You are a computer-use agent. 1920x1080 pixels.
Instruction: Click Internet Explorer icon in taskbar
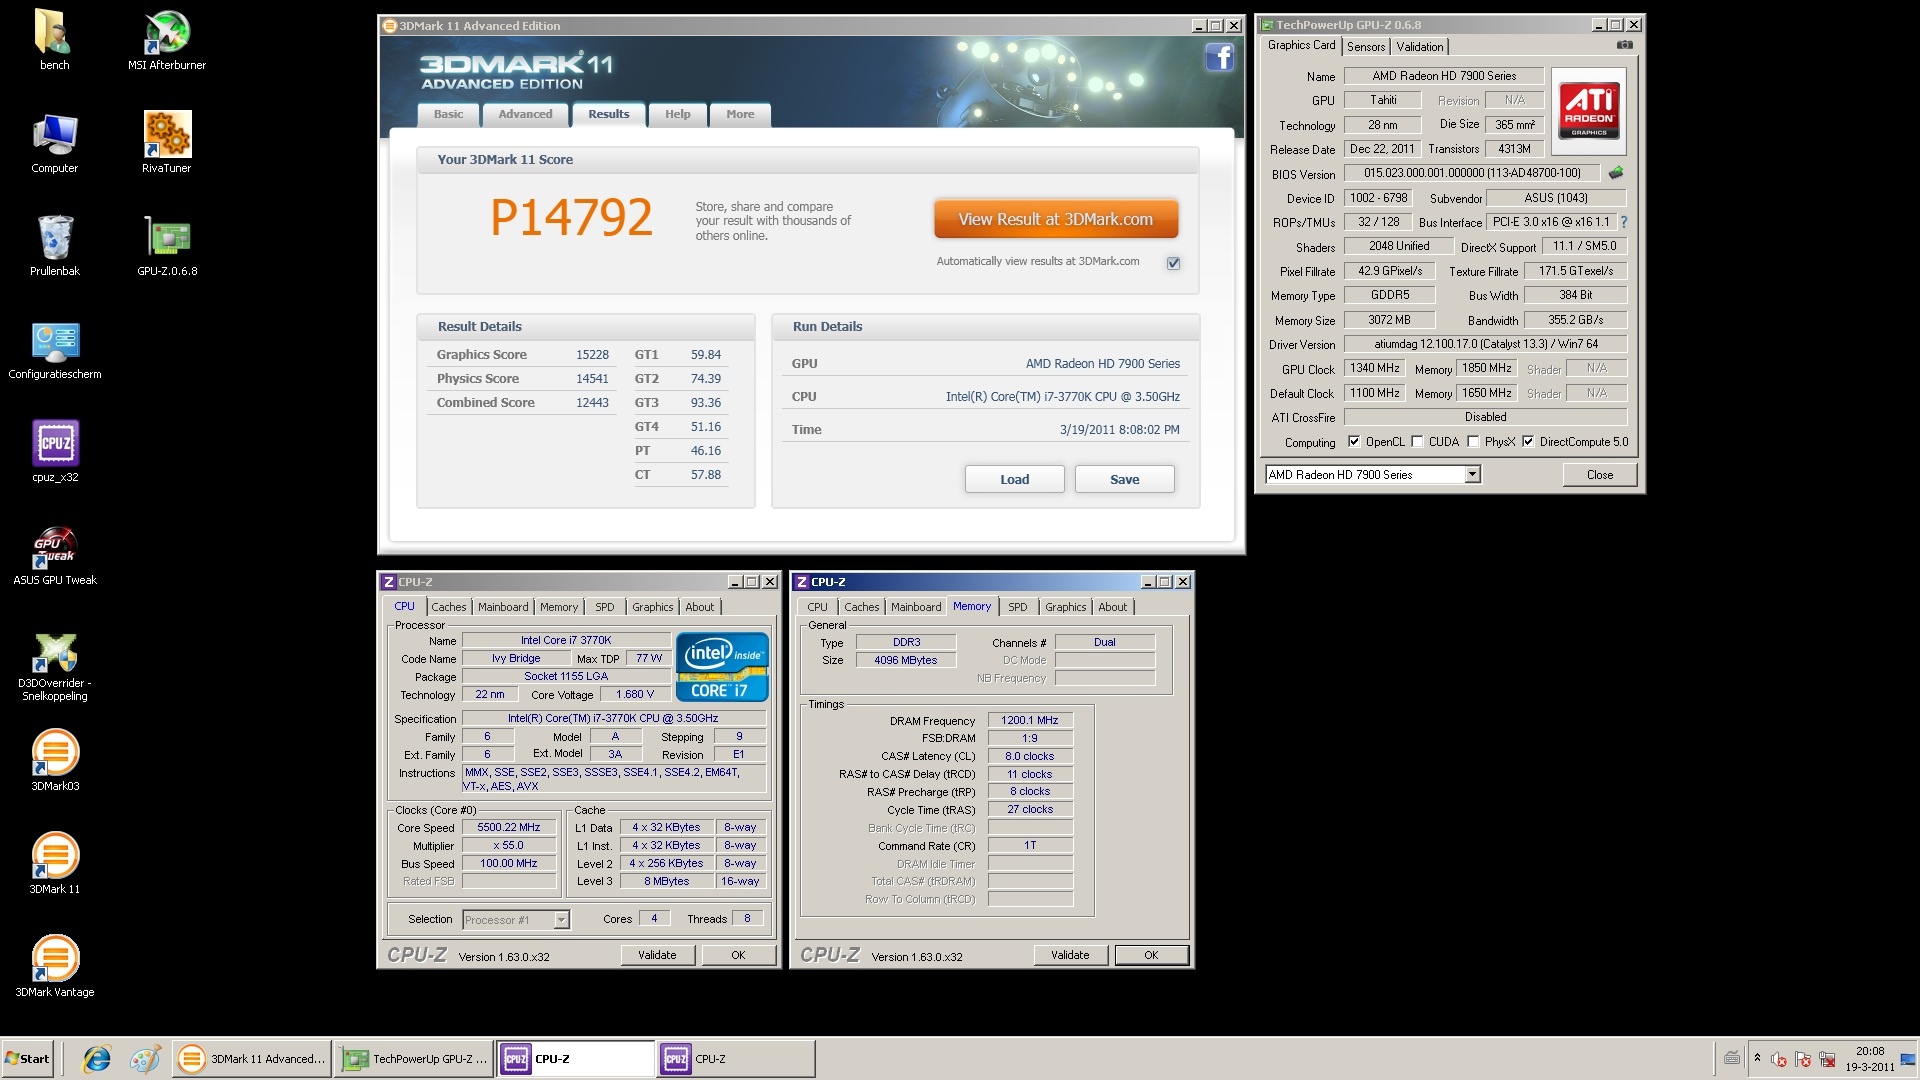tap(97, 1059)
